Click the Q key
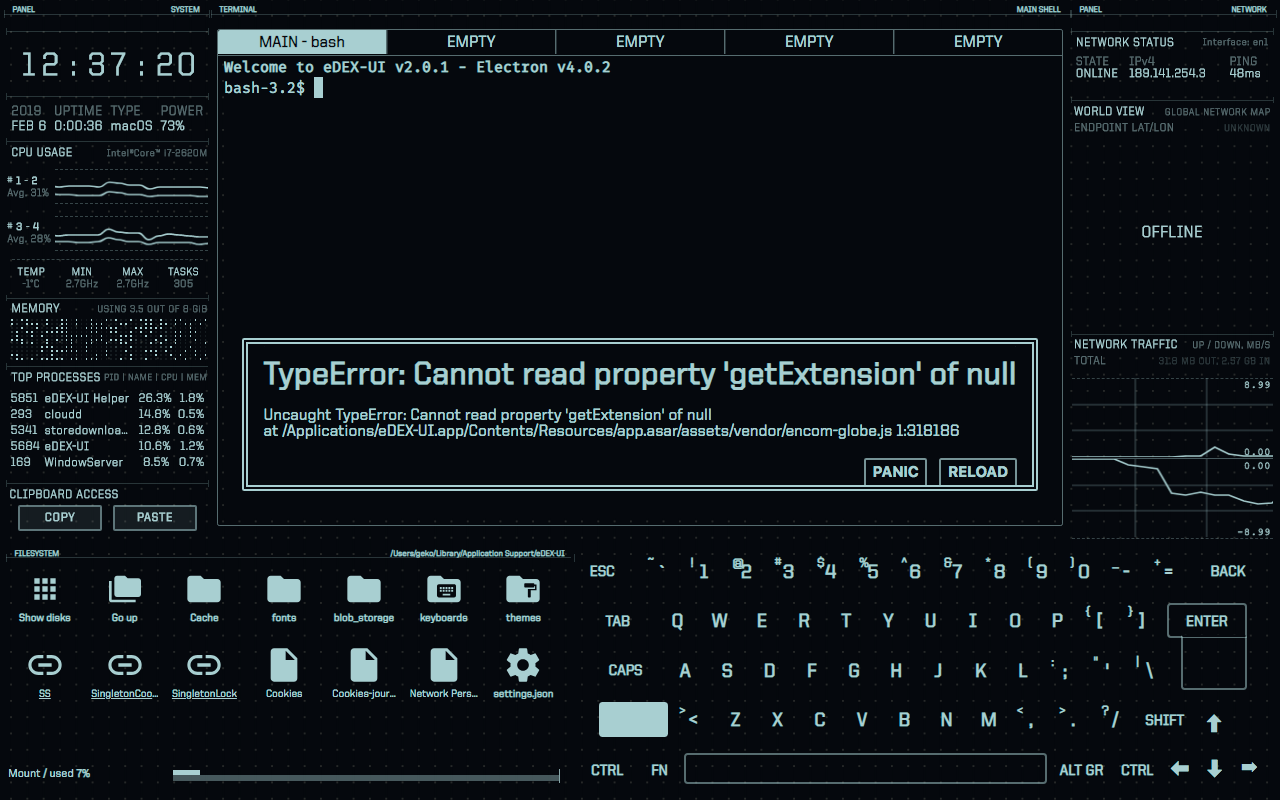Image resolution: width=1280 pixels, height=800 pixels. [x=677, y=621]
